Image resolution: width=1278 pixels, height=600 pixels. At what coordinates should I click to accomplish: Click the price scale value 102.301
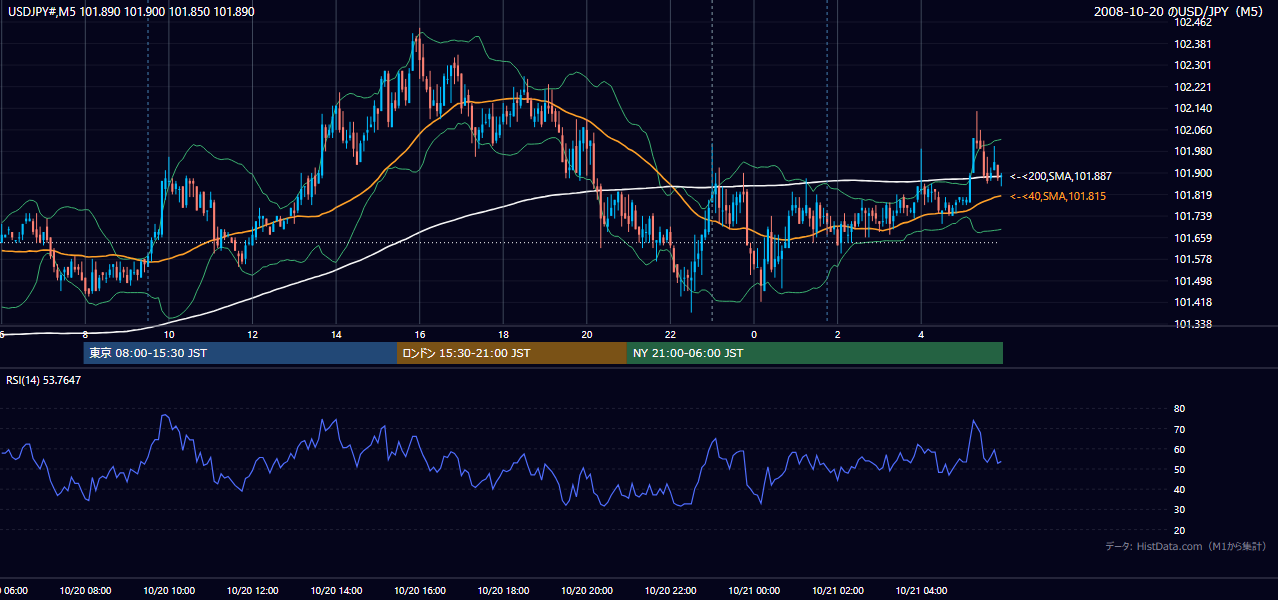1193,65
